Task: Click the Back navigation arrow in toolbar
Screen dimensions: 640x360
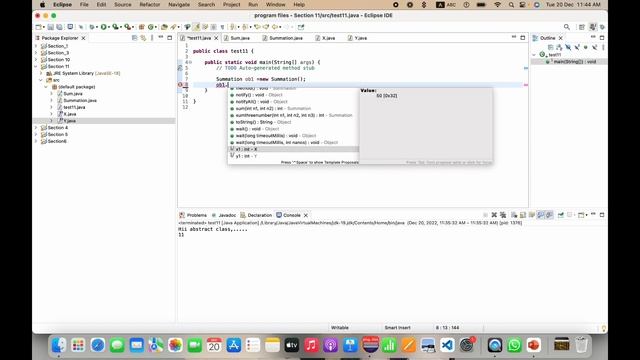Action: click(x=275, y=27)
